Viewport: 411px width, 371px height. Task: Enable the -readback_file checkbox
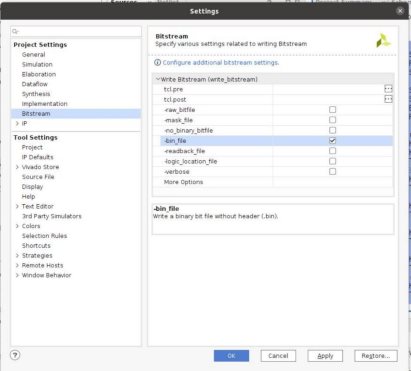click(x=332, y=151)
